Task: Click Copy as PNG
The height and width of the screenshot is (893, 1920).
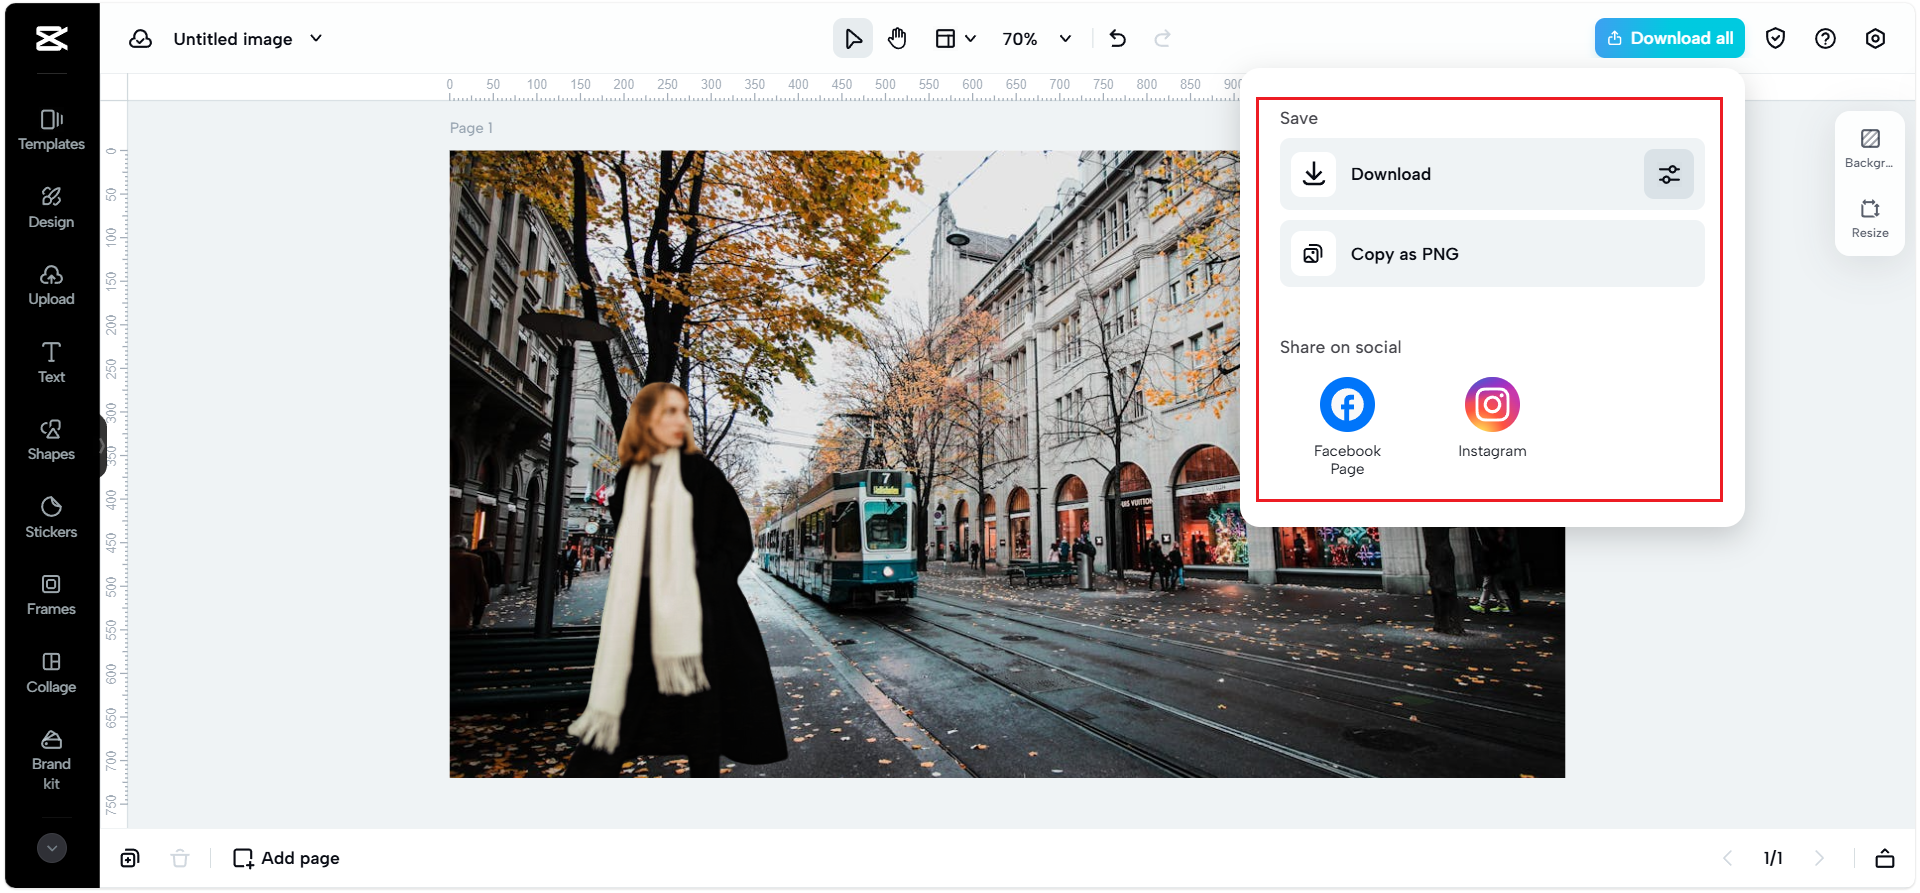Action: point(1492,254)
